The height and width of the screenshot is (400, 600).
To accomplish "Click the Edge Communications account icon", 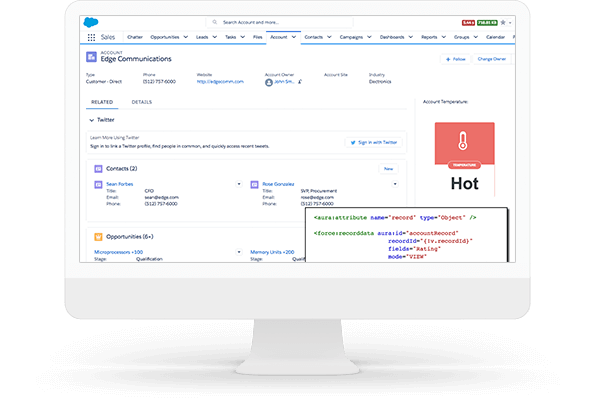I will click(x=91, y=57).
